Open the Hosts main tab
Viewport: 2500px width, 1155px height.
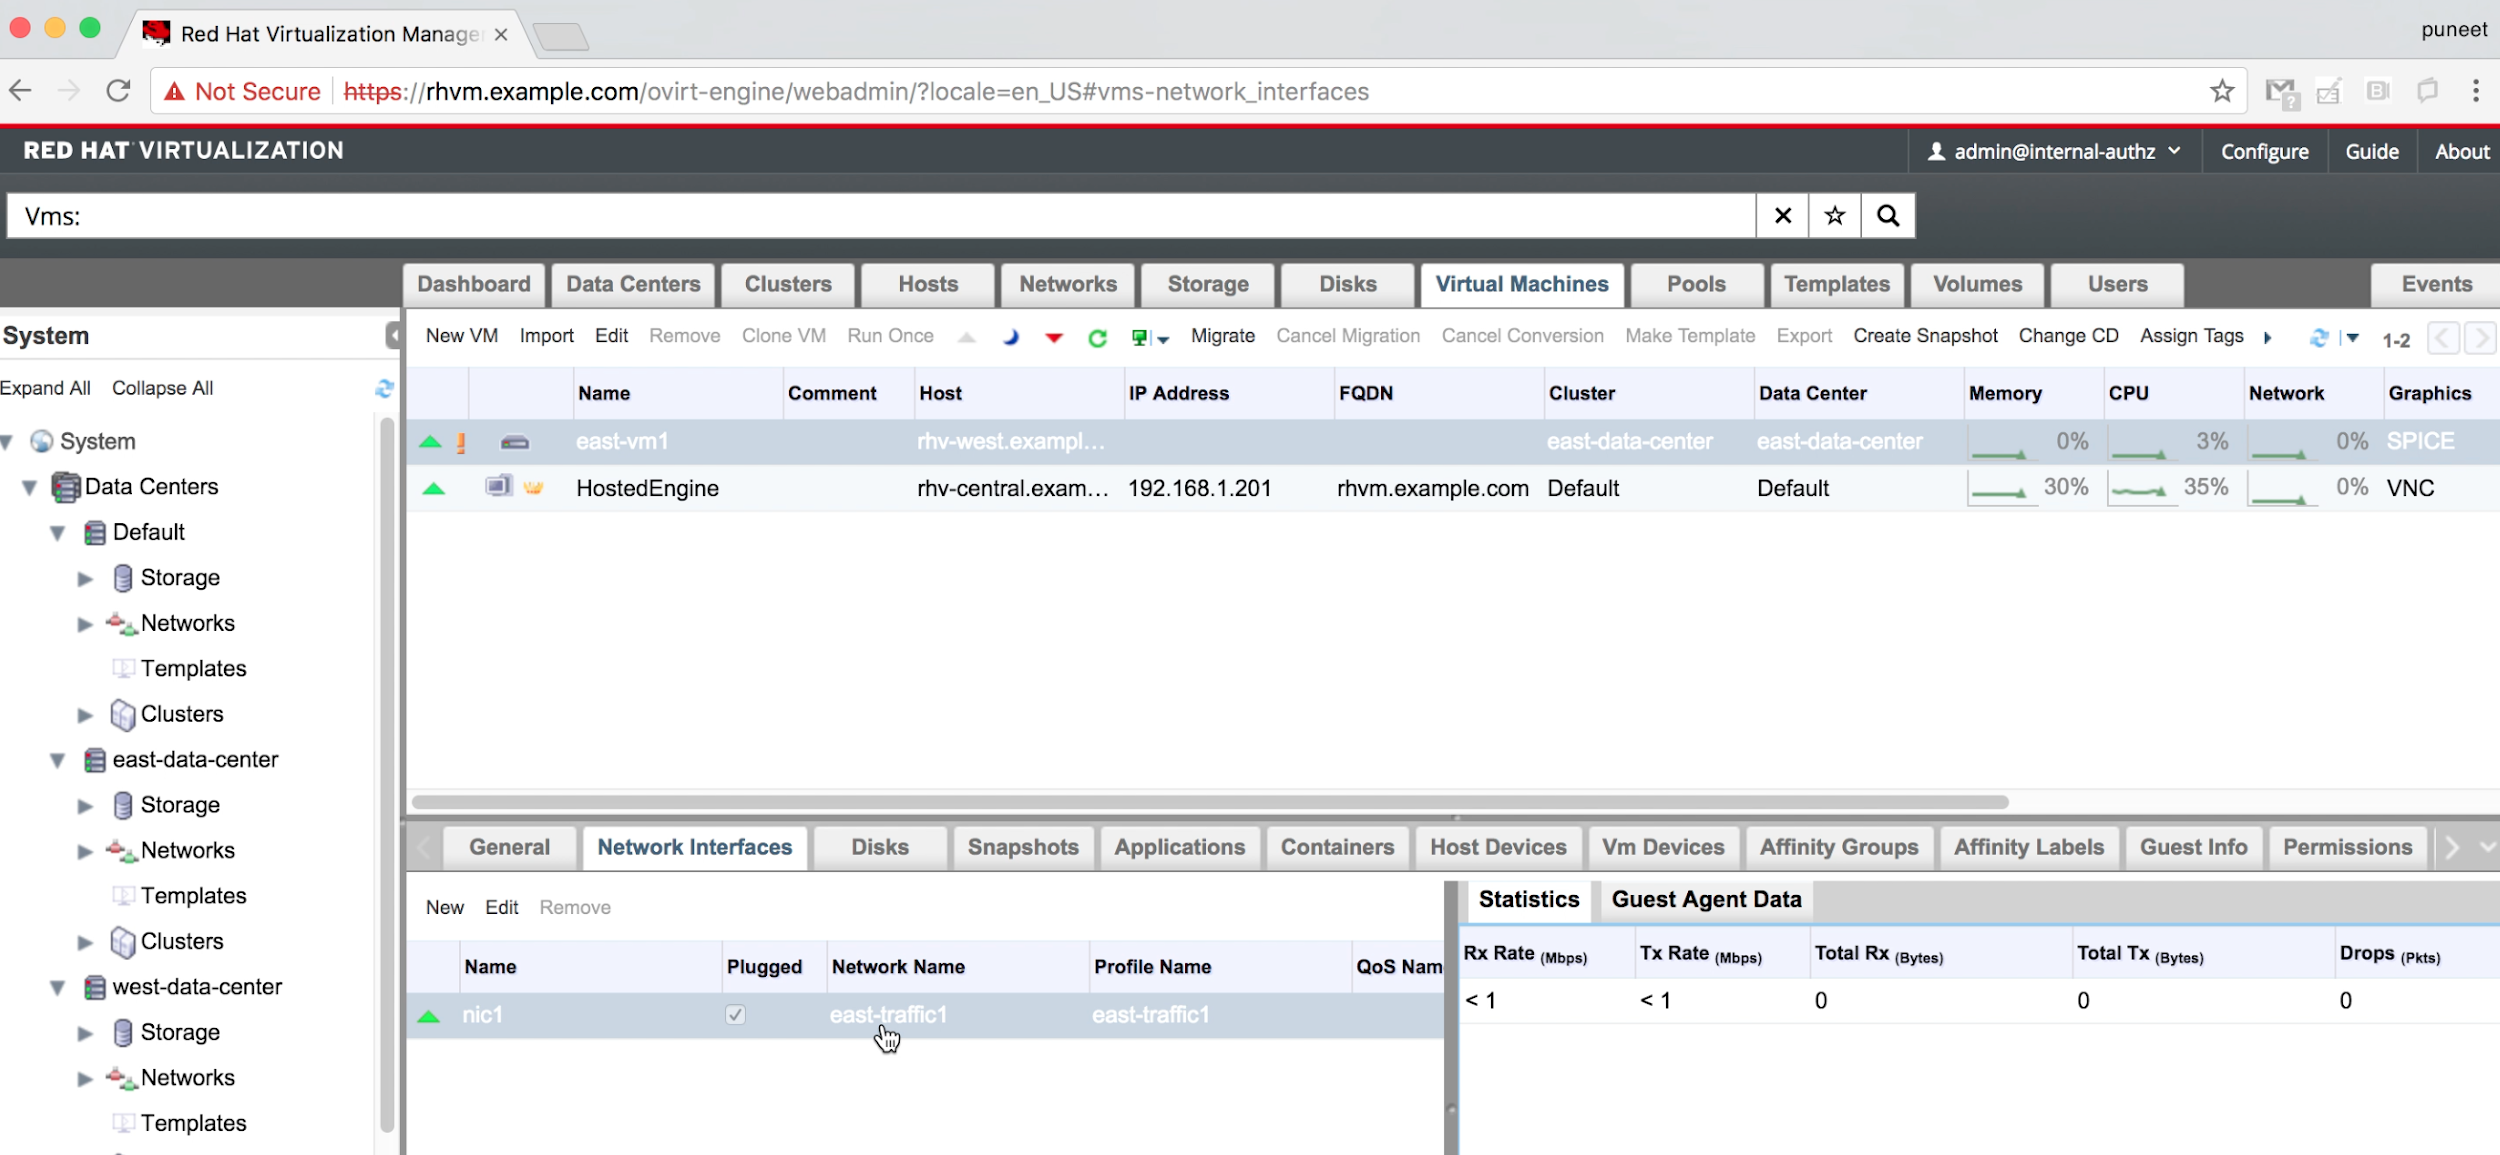pos(927,284)
